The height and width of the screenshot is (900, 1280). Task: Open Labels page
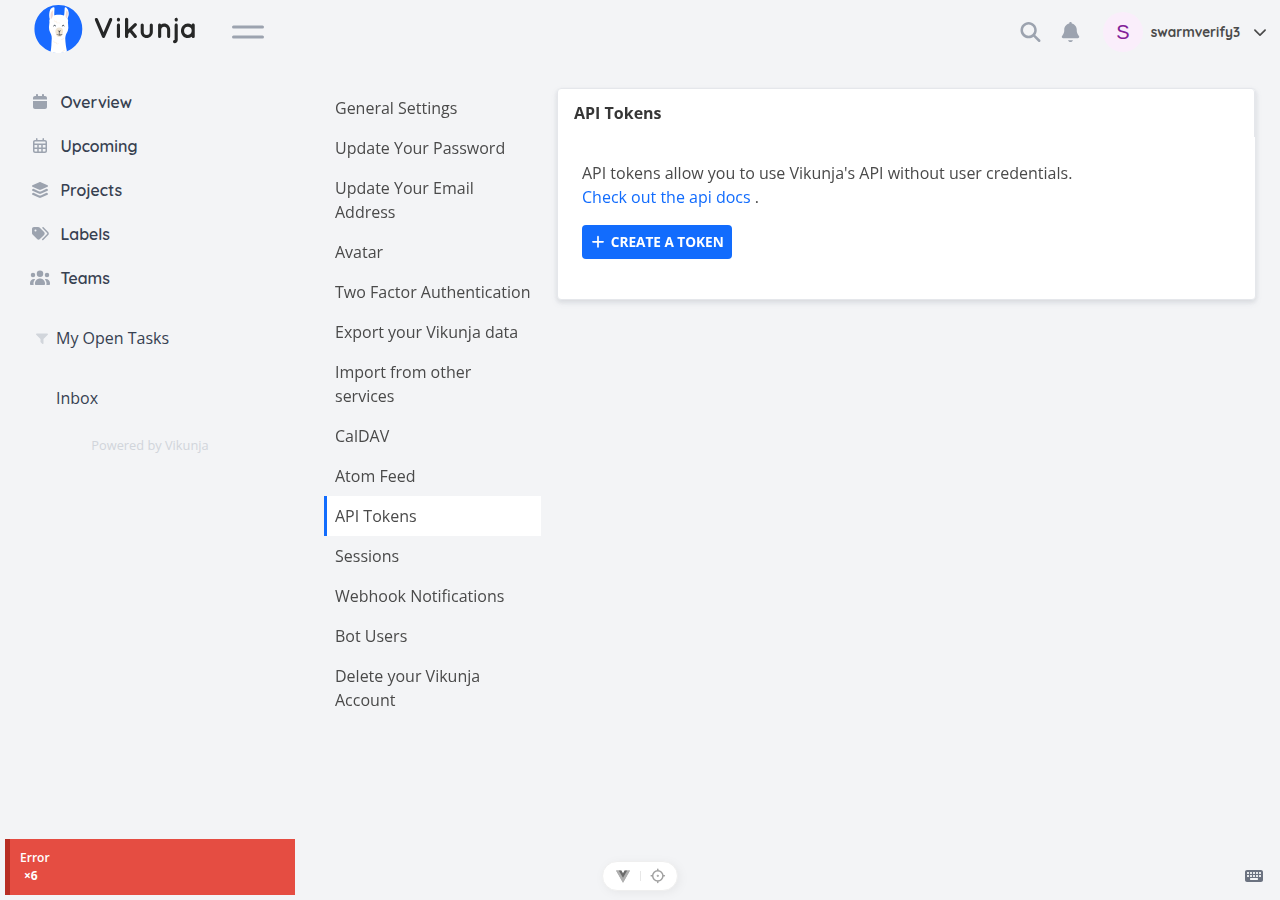85,234
